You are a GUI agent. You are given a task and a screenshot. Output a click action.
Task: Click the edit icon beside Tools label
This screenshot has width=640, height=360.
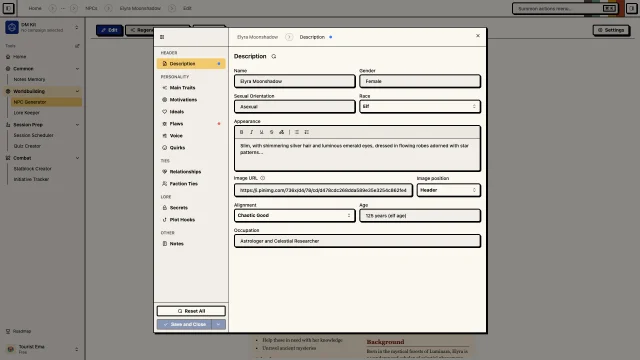[x=77, y=46]
